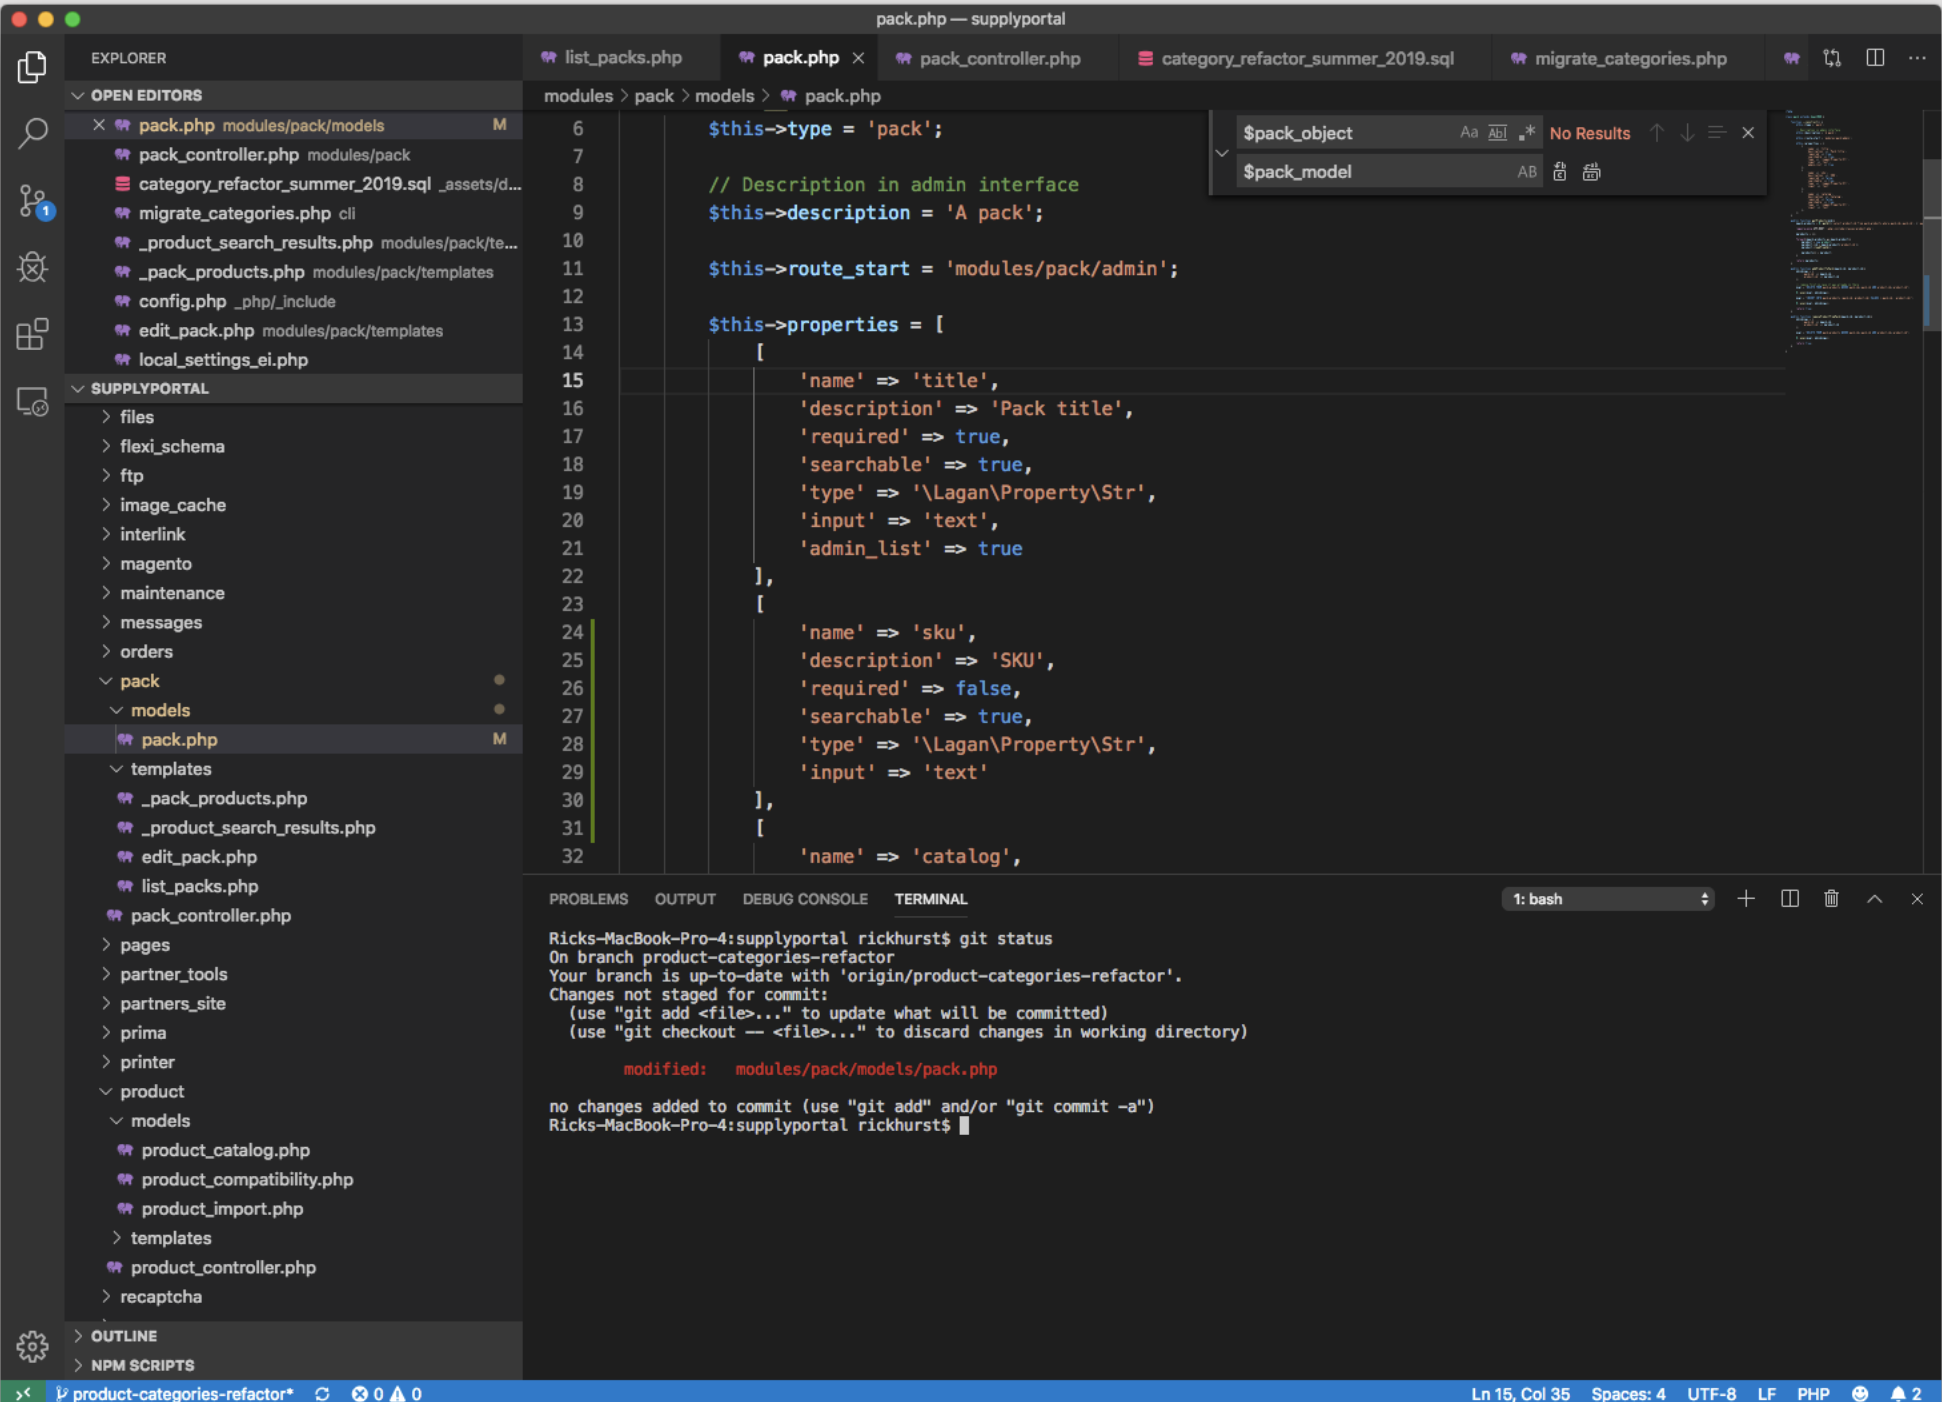Collapse the Open Editors section
This screenshot has width=1942, height=1402.
pos(294,95)
